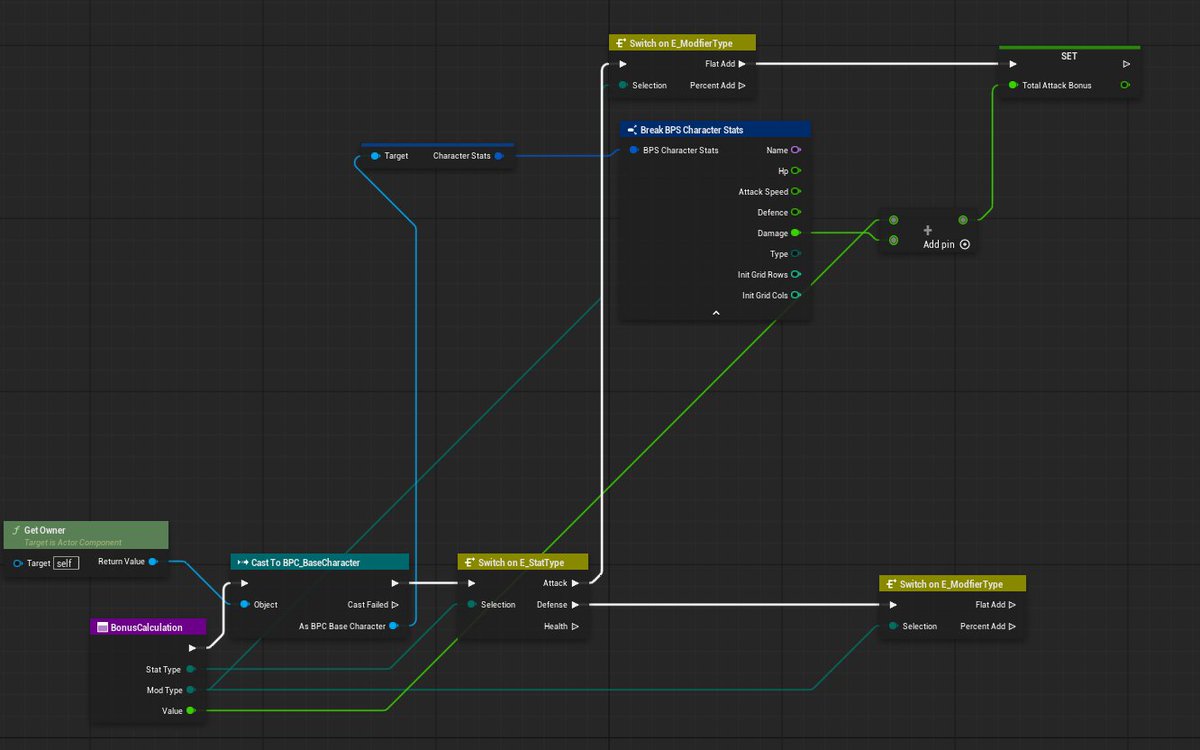Screen dimensions: 1200x750
Task: Click the Stat Type pin on BonusCalculation
Action: 191,669
